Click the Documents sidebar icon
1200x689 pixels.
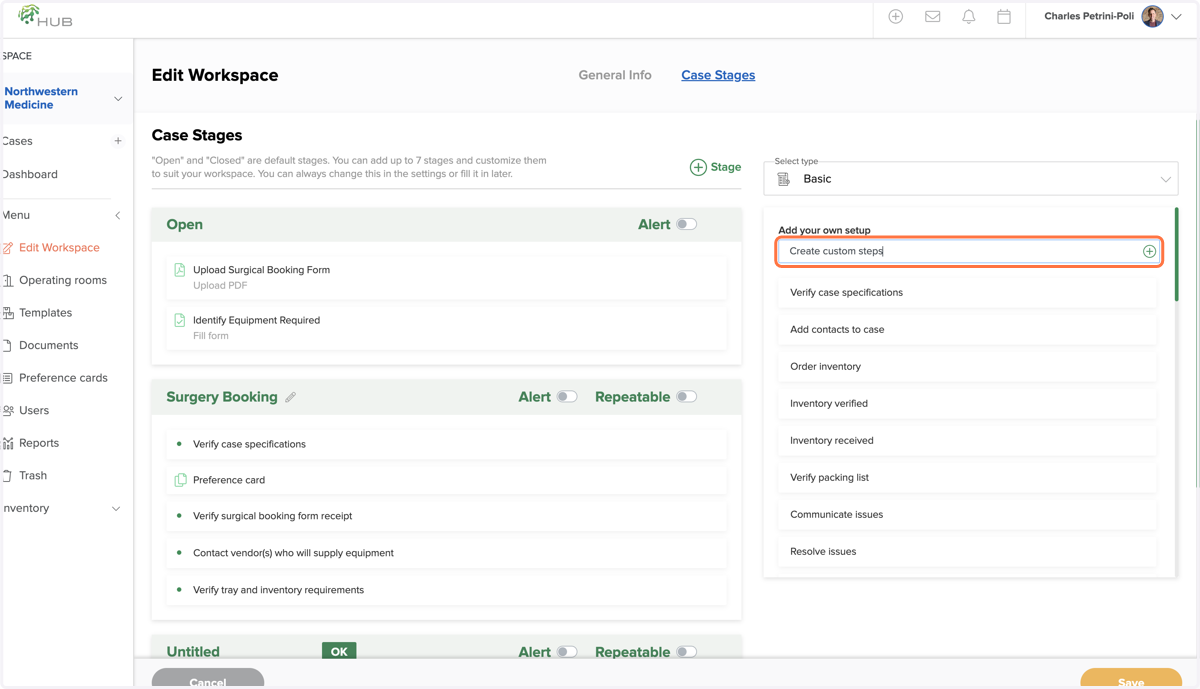[x=8, y=346]
